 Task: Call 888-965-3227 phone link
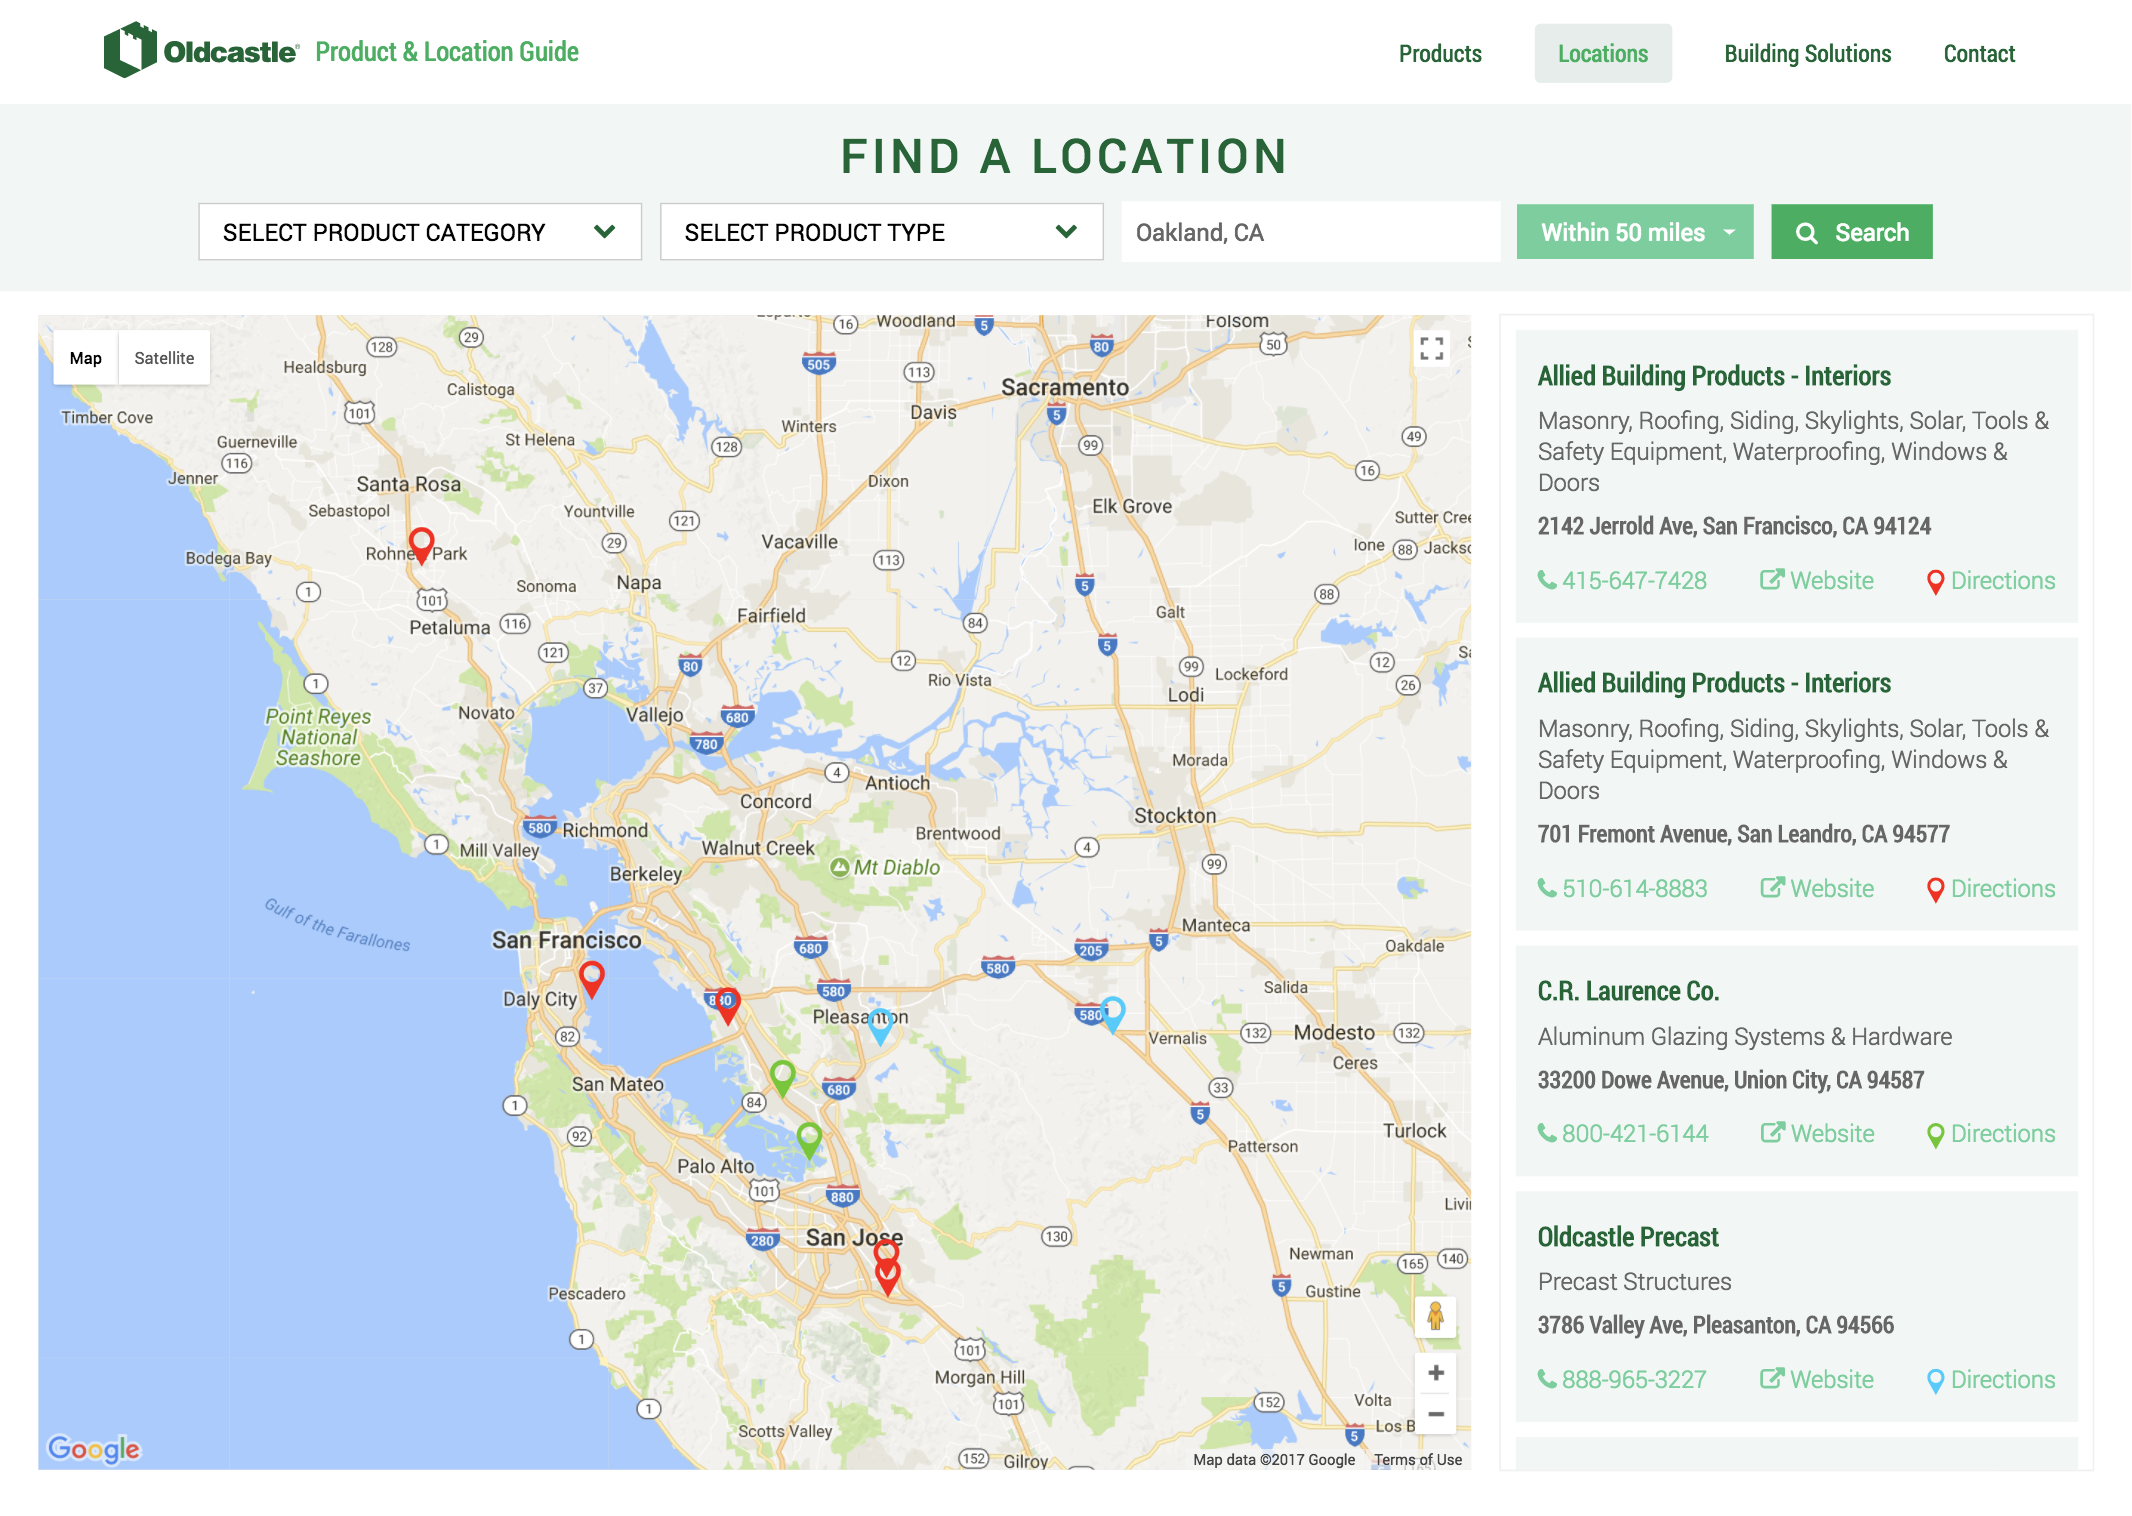click(1622, 1380)
